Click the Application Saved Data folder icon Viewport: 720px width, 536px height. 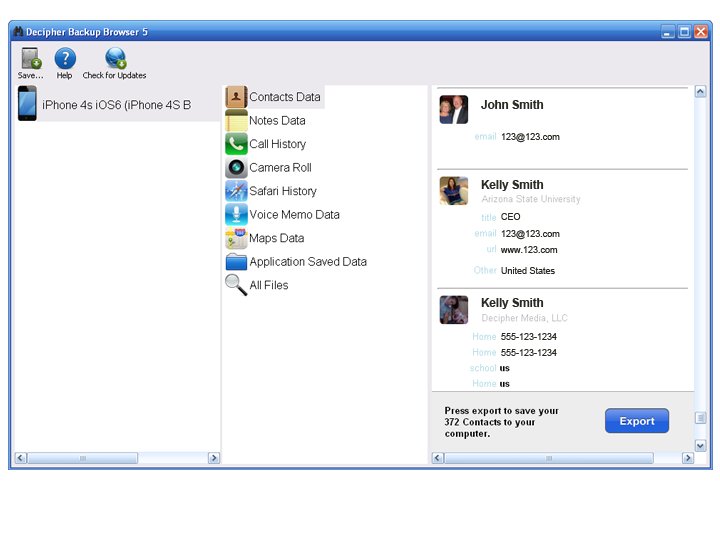(236, 262)
